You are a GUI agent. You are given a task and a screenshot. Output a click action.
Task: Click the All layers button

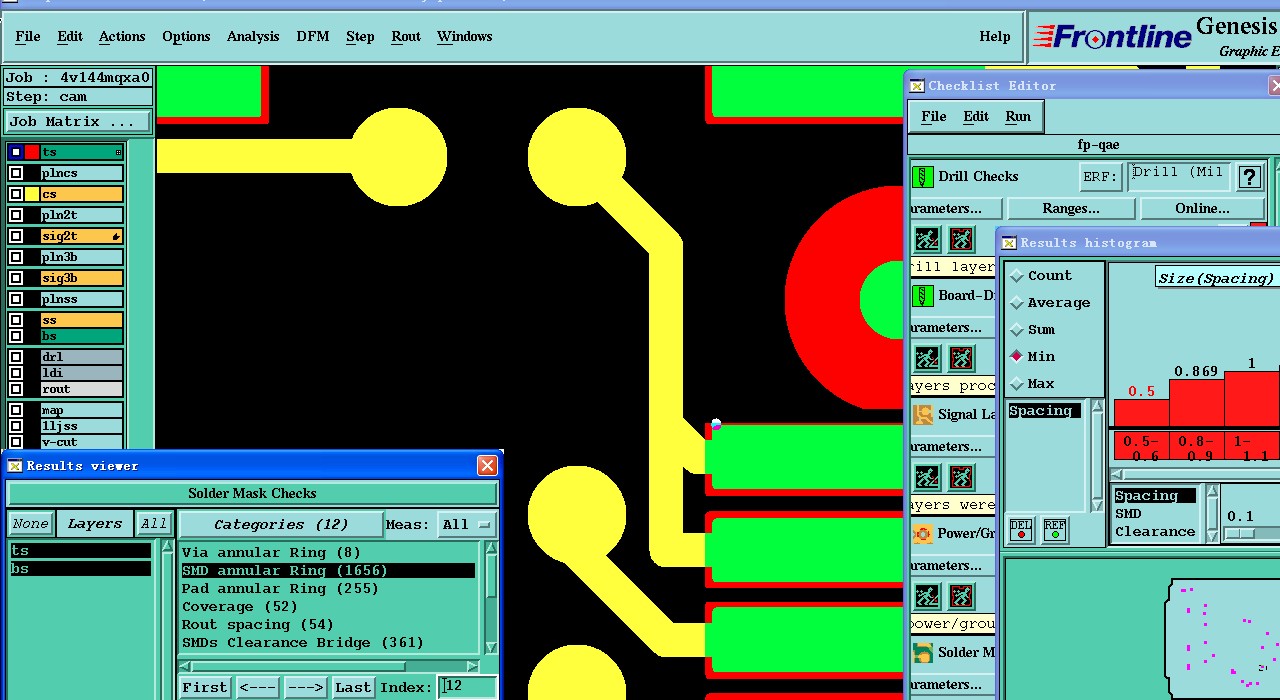[154, 524]
